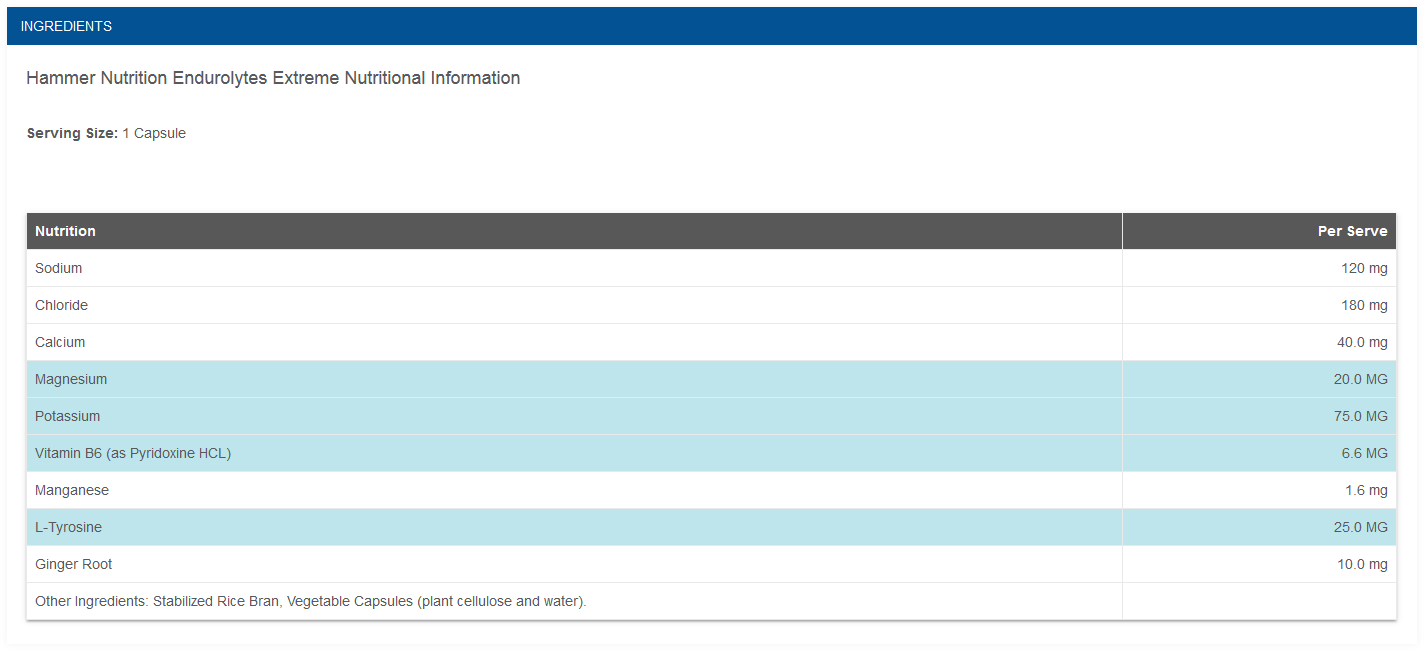The width and height of the screenshot is (1424, 652).
Task: Click the 'Per Serve' column header
Action: coord(1352,231)
